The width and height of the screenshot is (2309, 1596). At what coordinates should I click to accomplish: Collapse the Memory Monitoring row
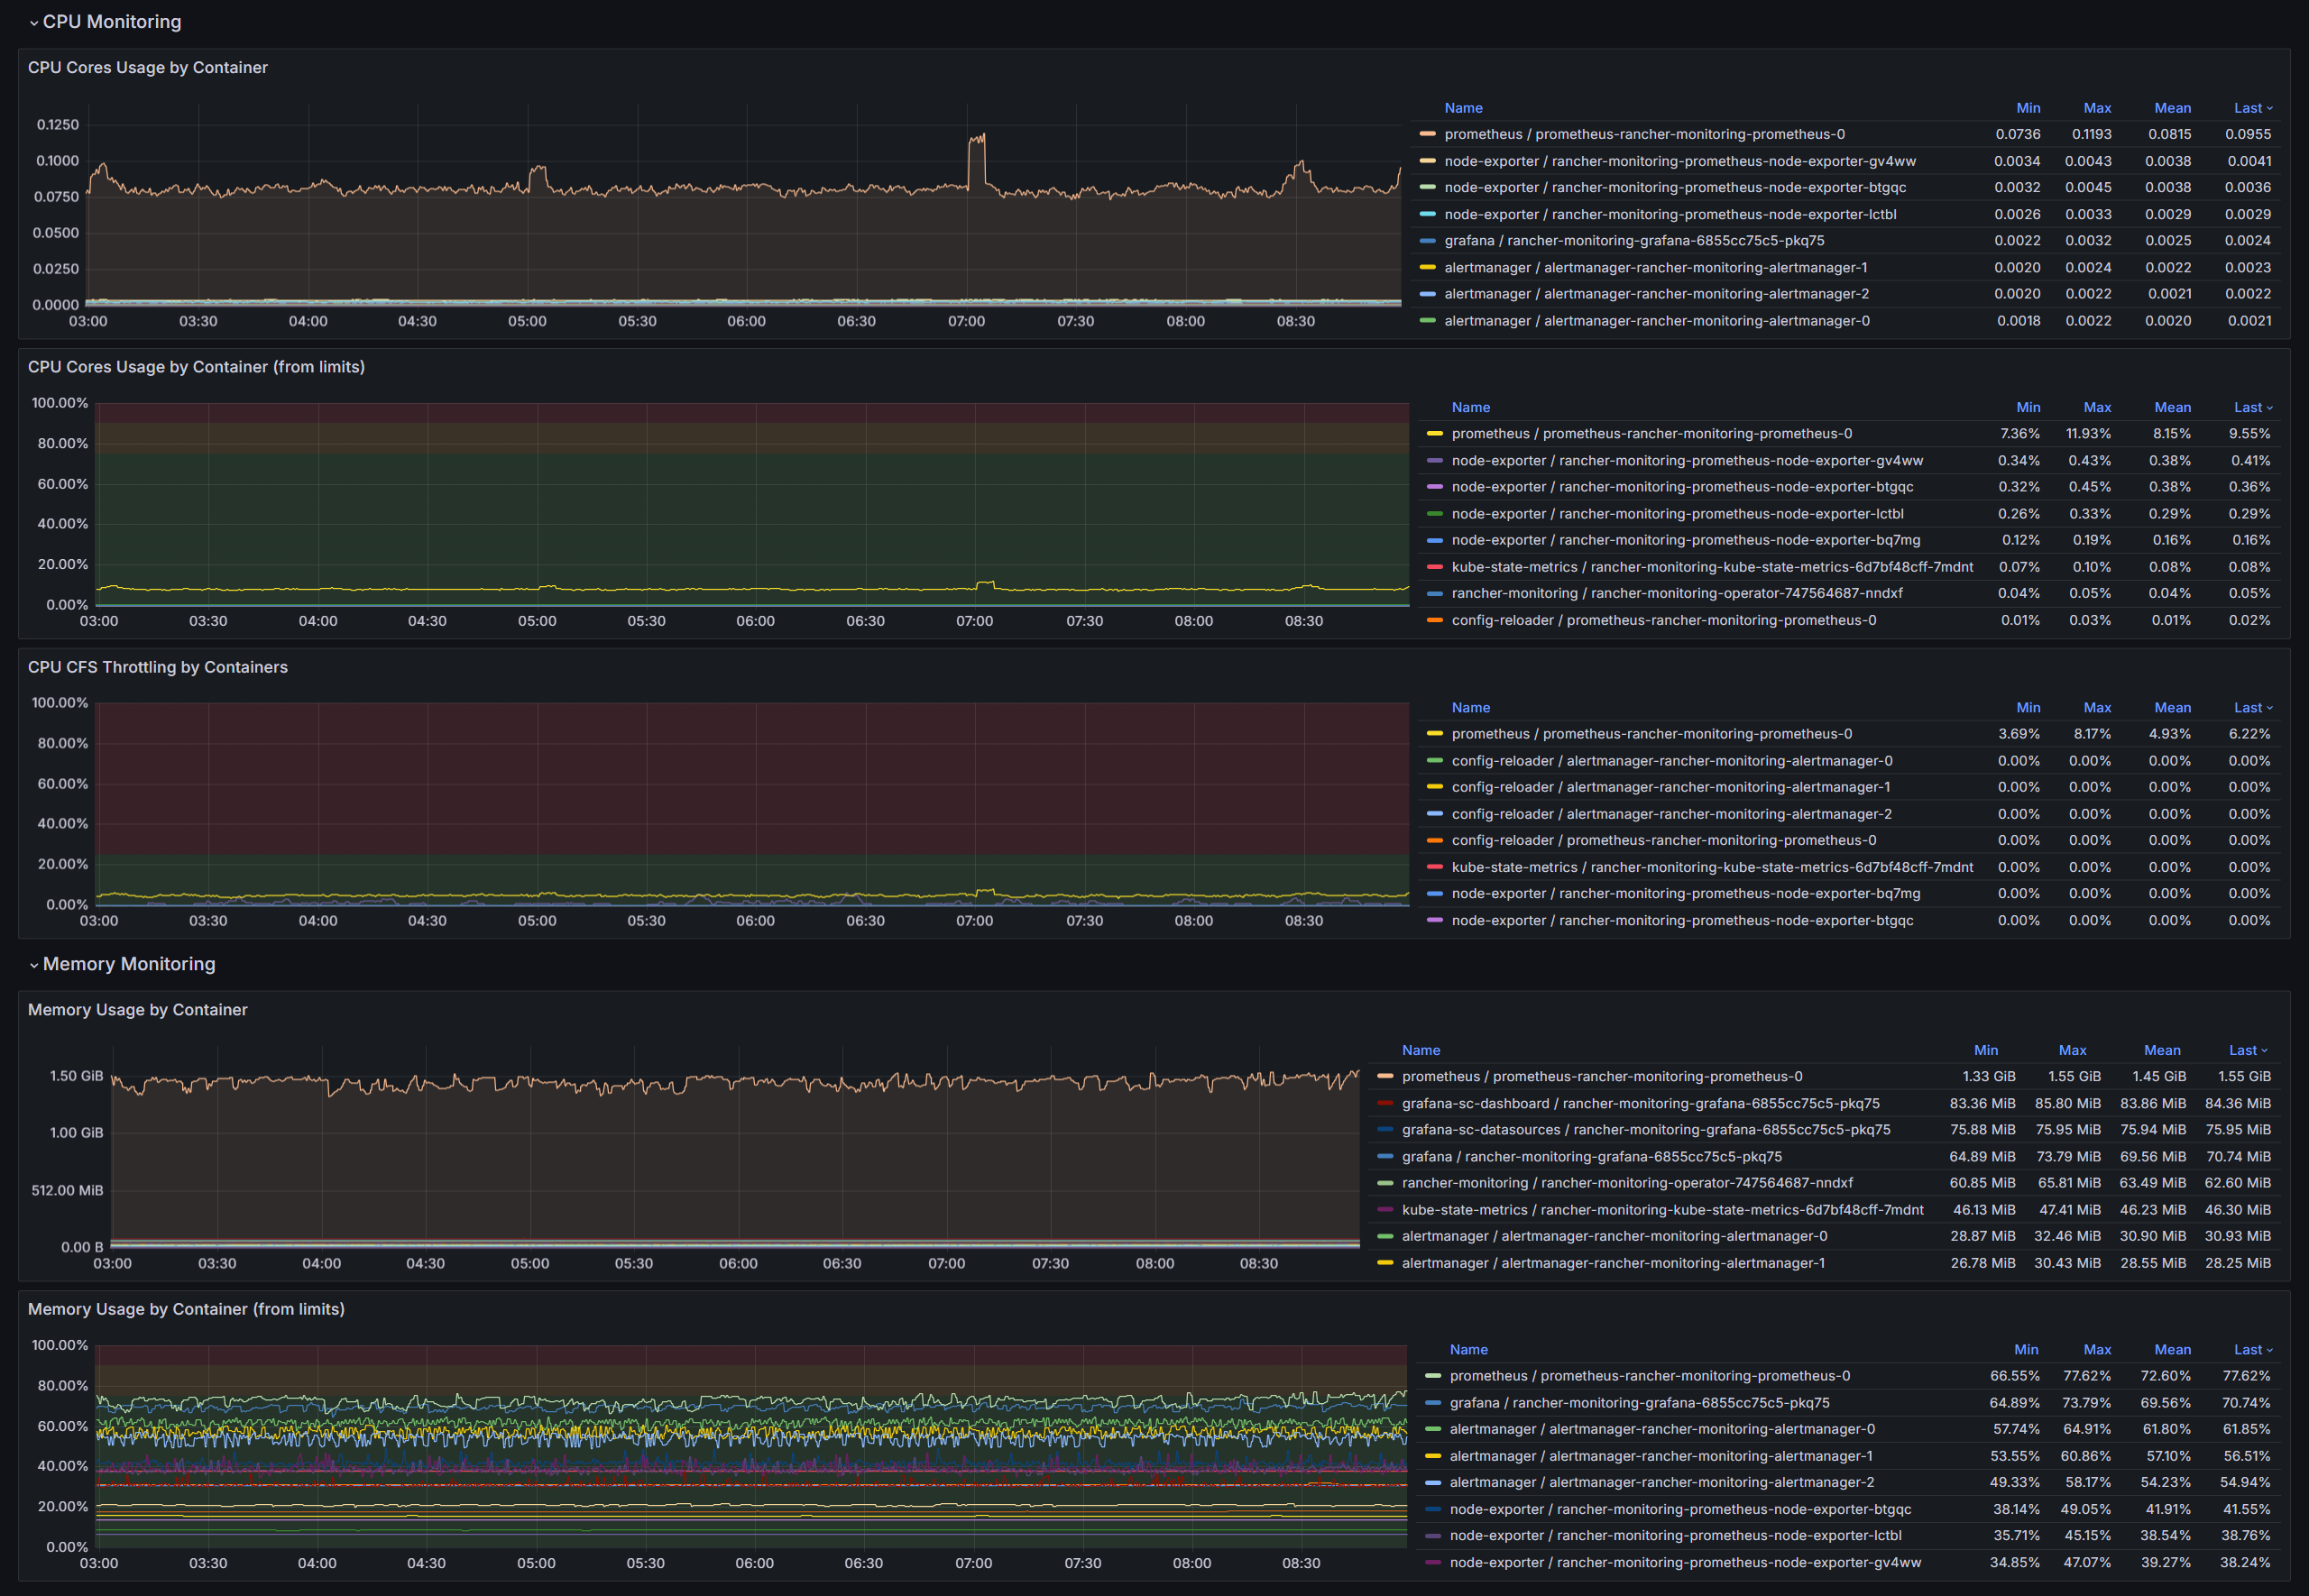click(128, 964)
